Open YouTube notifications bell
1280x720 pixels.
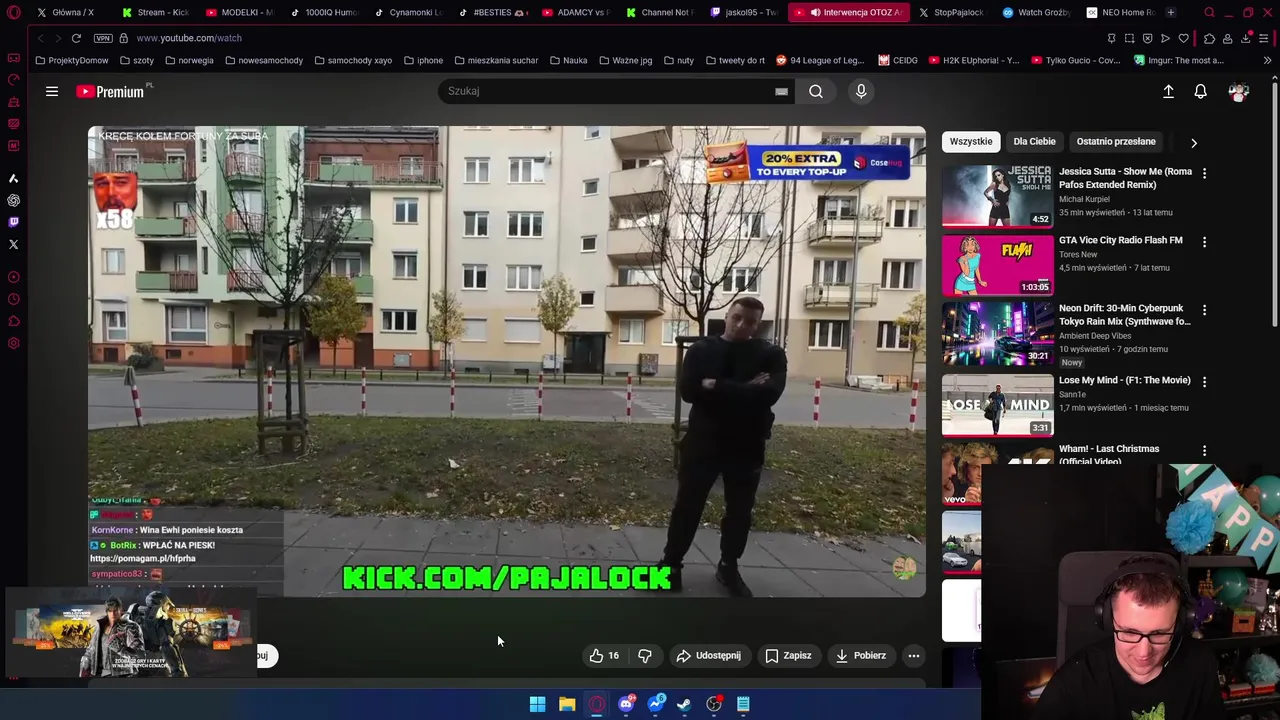[1200, 92]
